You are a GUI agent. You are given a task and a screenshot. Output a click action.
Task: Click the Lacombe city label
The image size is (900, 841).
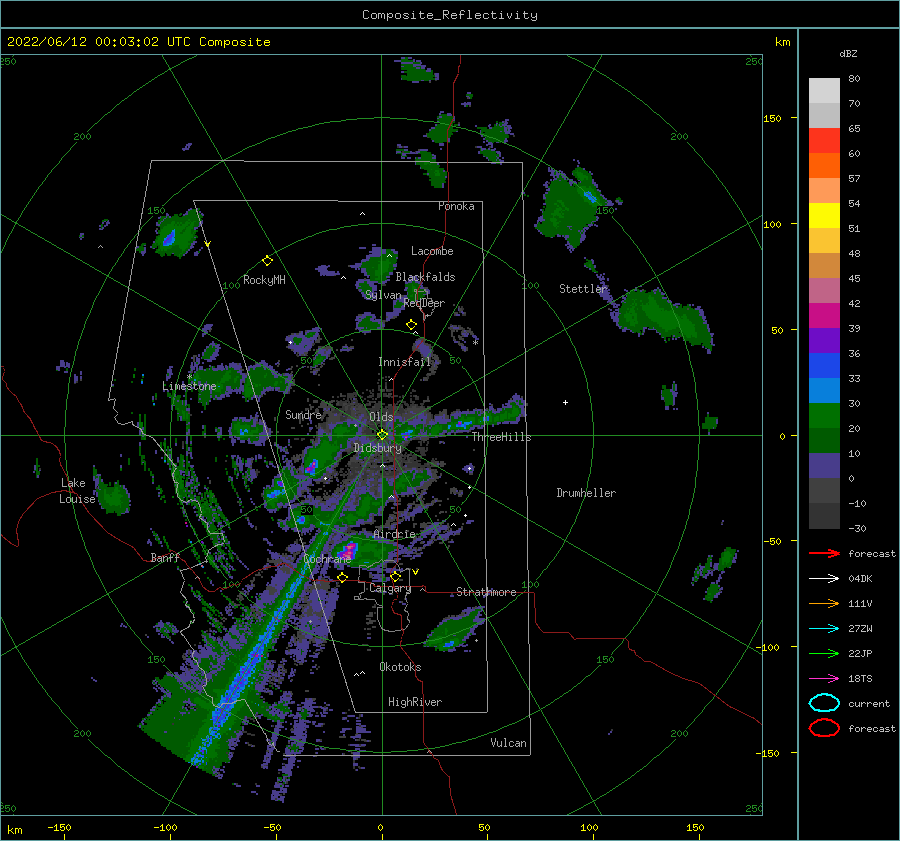[432, 251]
